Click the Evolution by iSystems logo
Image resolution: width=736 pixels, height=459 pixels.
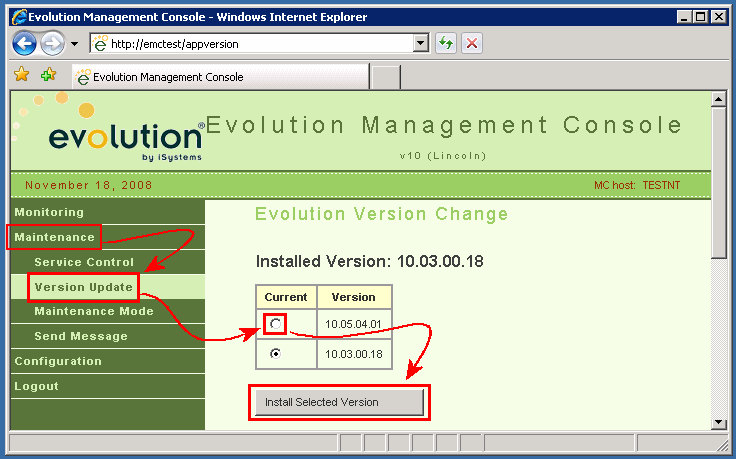(126, 139)
